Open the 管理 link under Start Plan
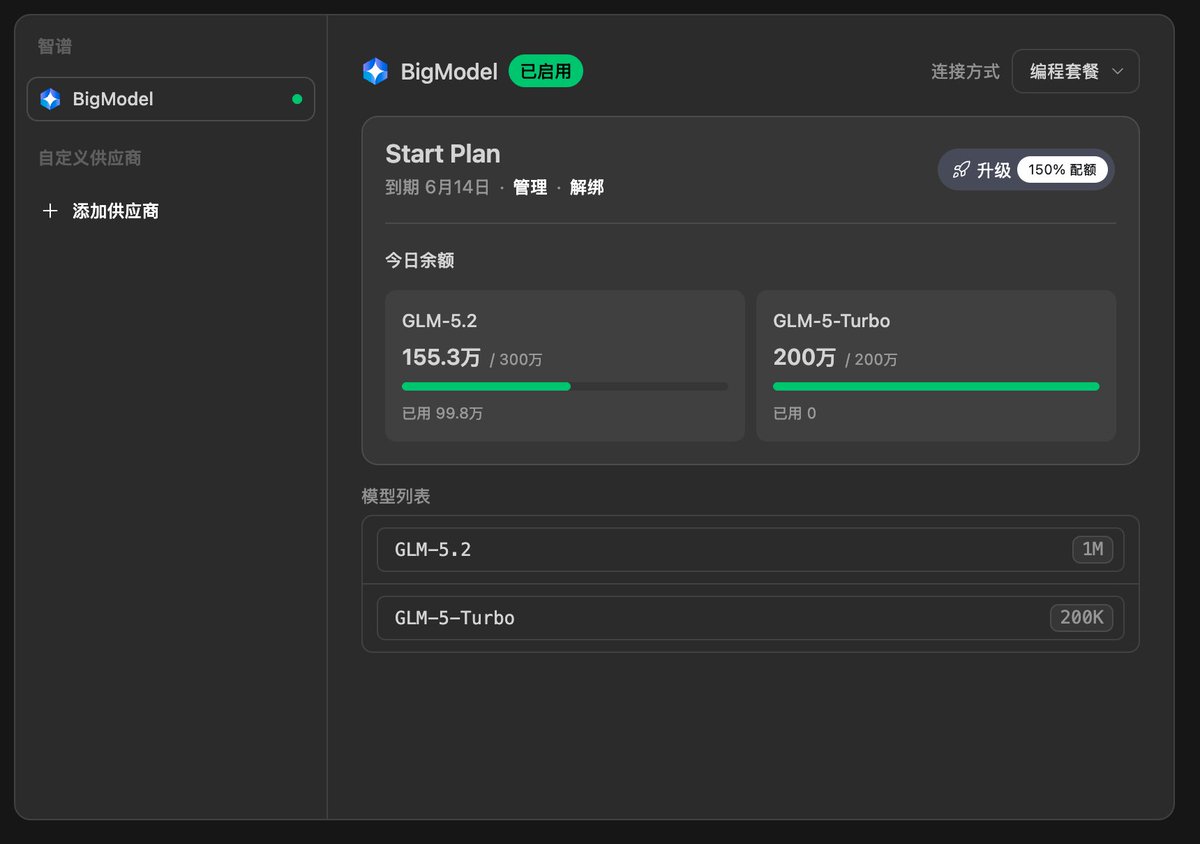The height and width of the screenshot is (844, 1200). (530, 187)
